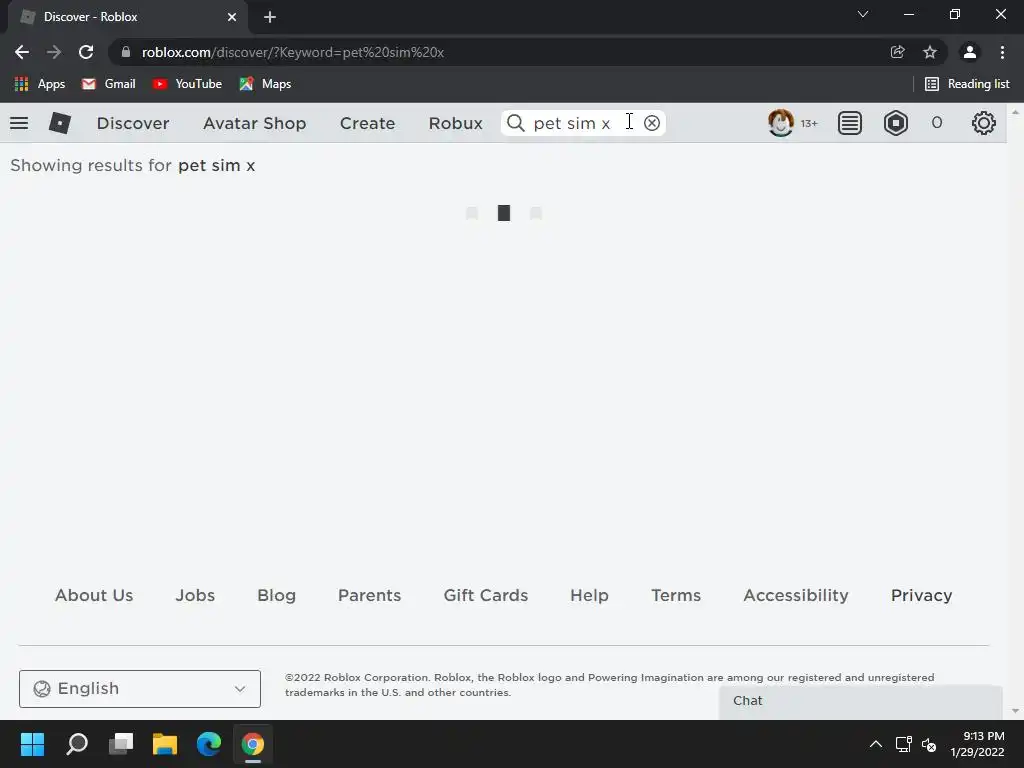This screenshot has width=1024, height=768.
Task: Open the Reading list panel
Action: 967,84
